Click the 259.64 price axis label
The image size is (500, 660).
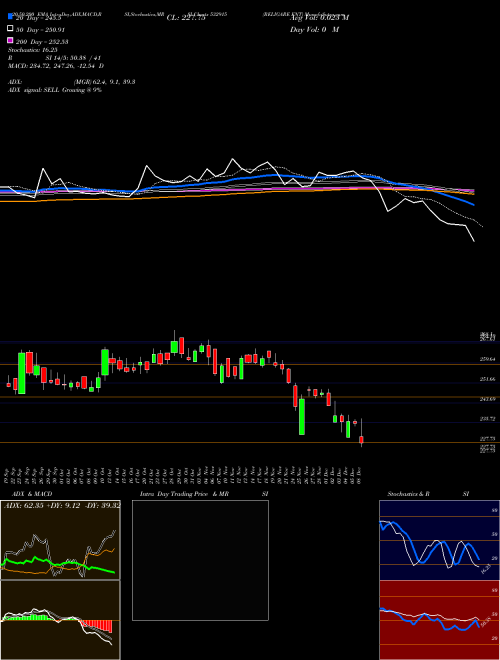[487, 359]
